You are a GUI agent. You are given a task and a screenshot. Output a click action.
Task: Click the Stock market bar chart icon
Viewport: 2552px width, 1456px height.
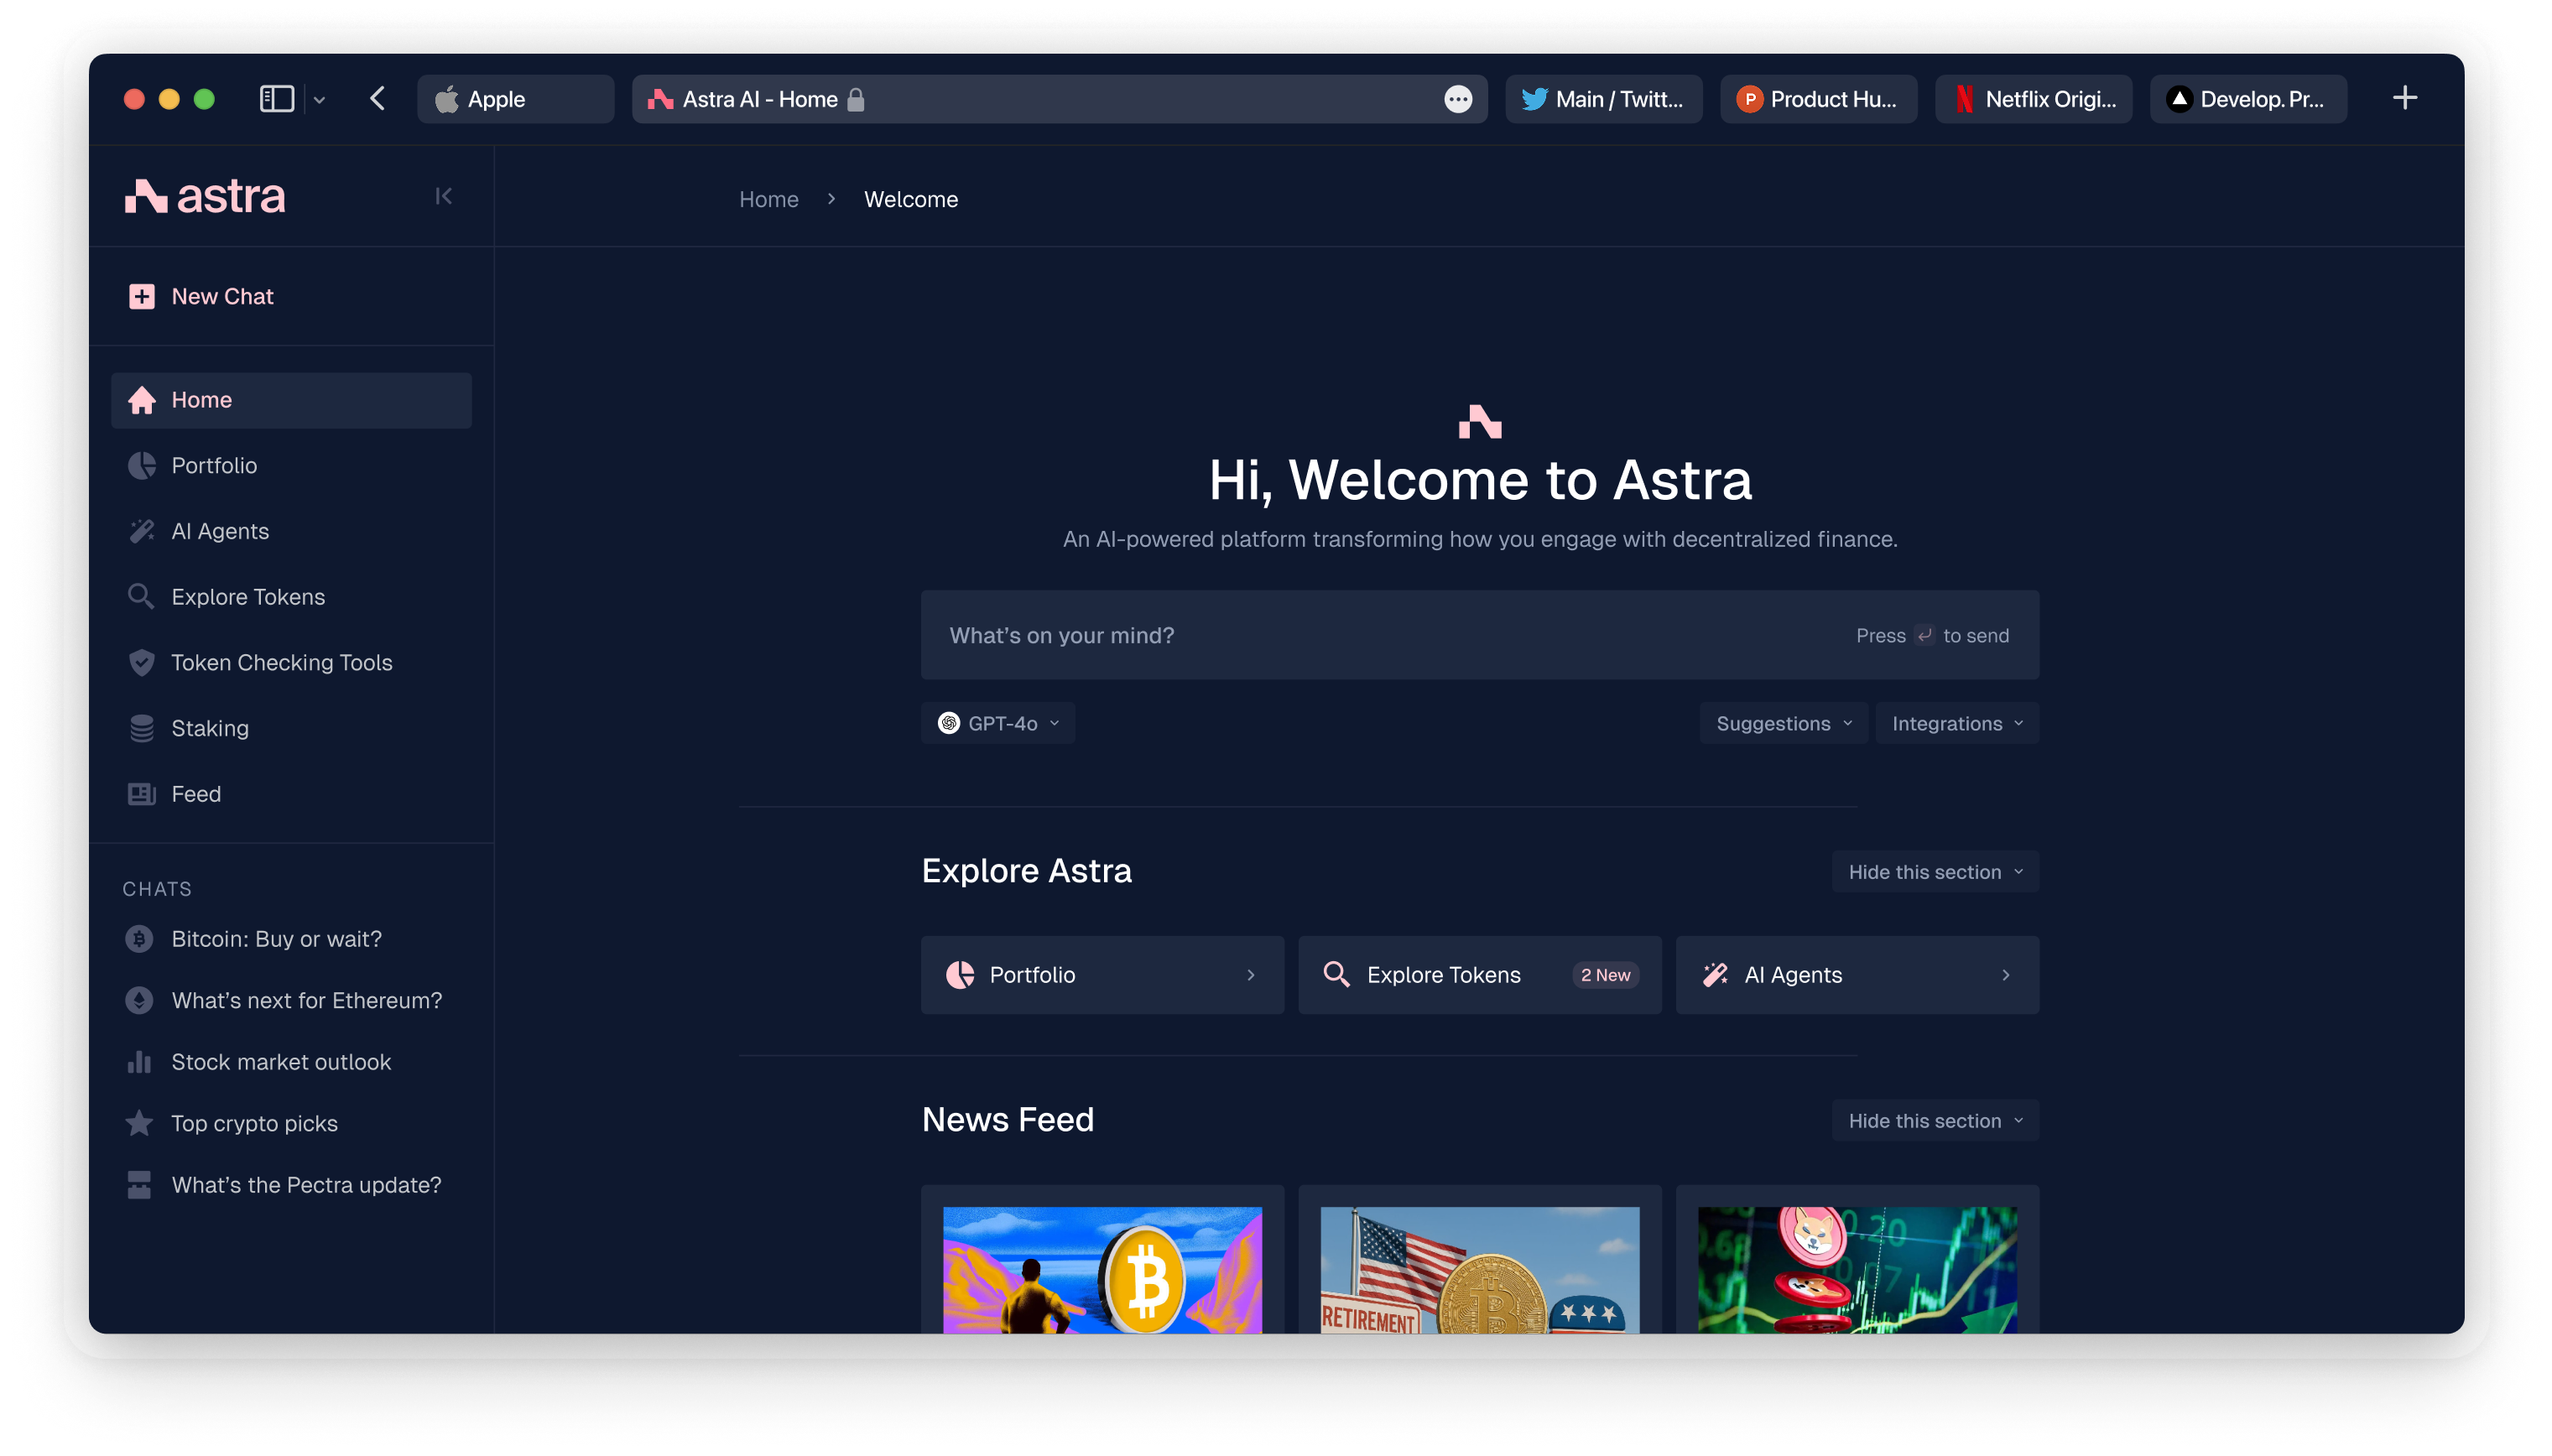pos(139,1062)
